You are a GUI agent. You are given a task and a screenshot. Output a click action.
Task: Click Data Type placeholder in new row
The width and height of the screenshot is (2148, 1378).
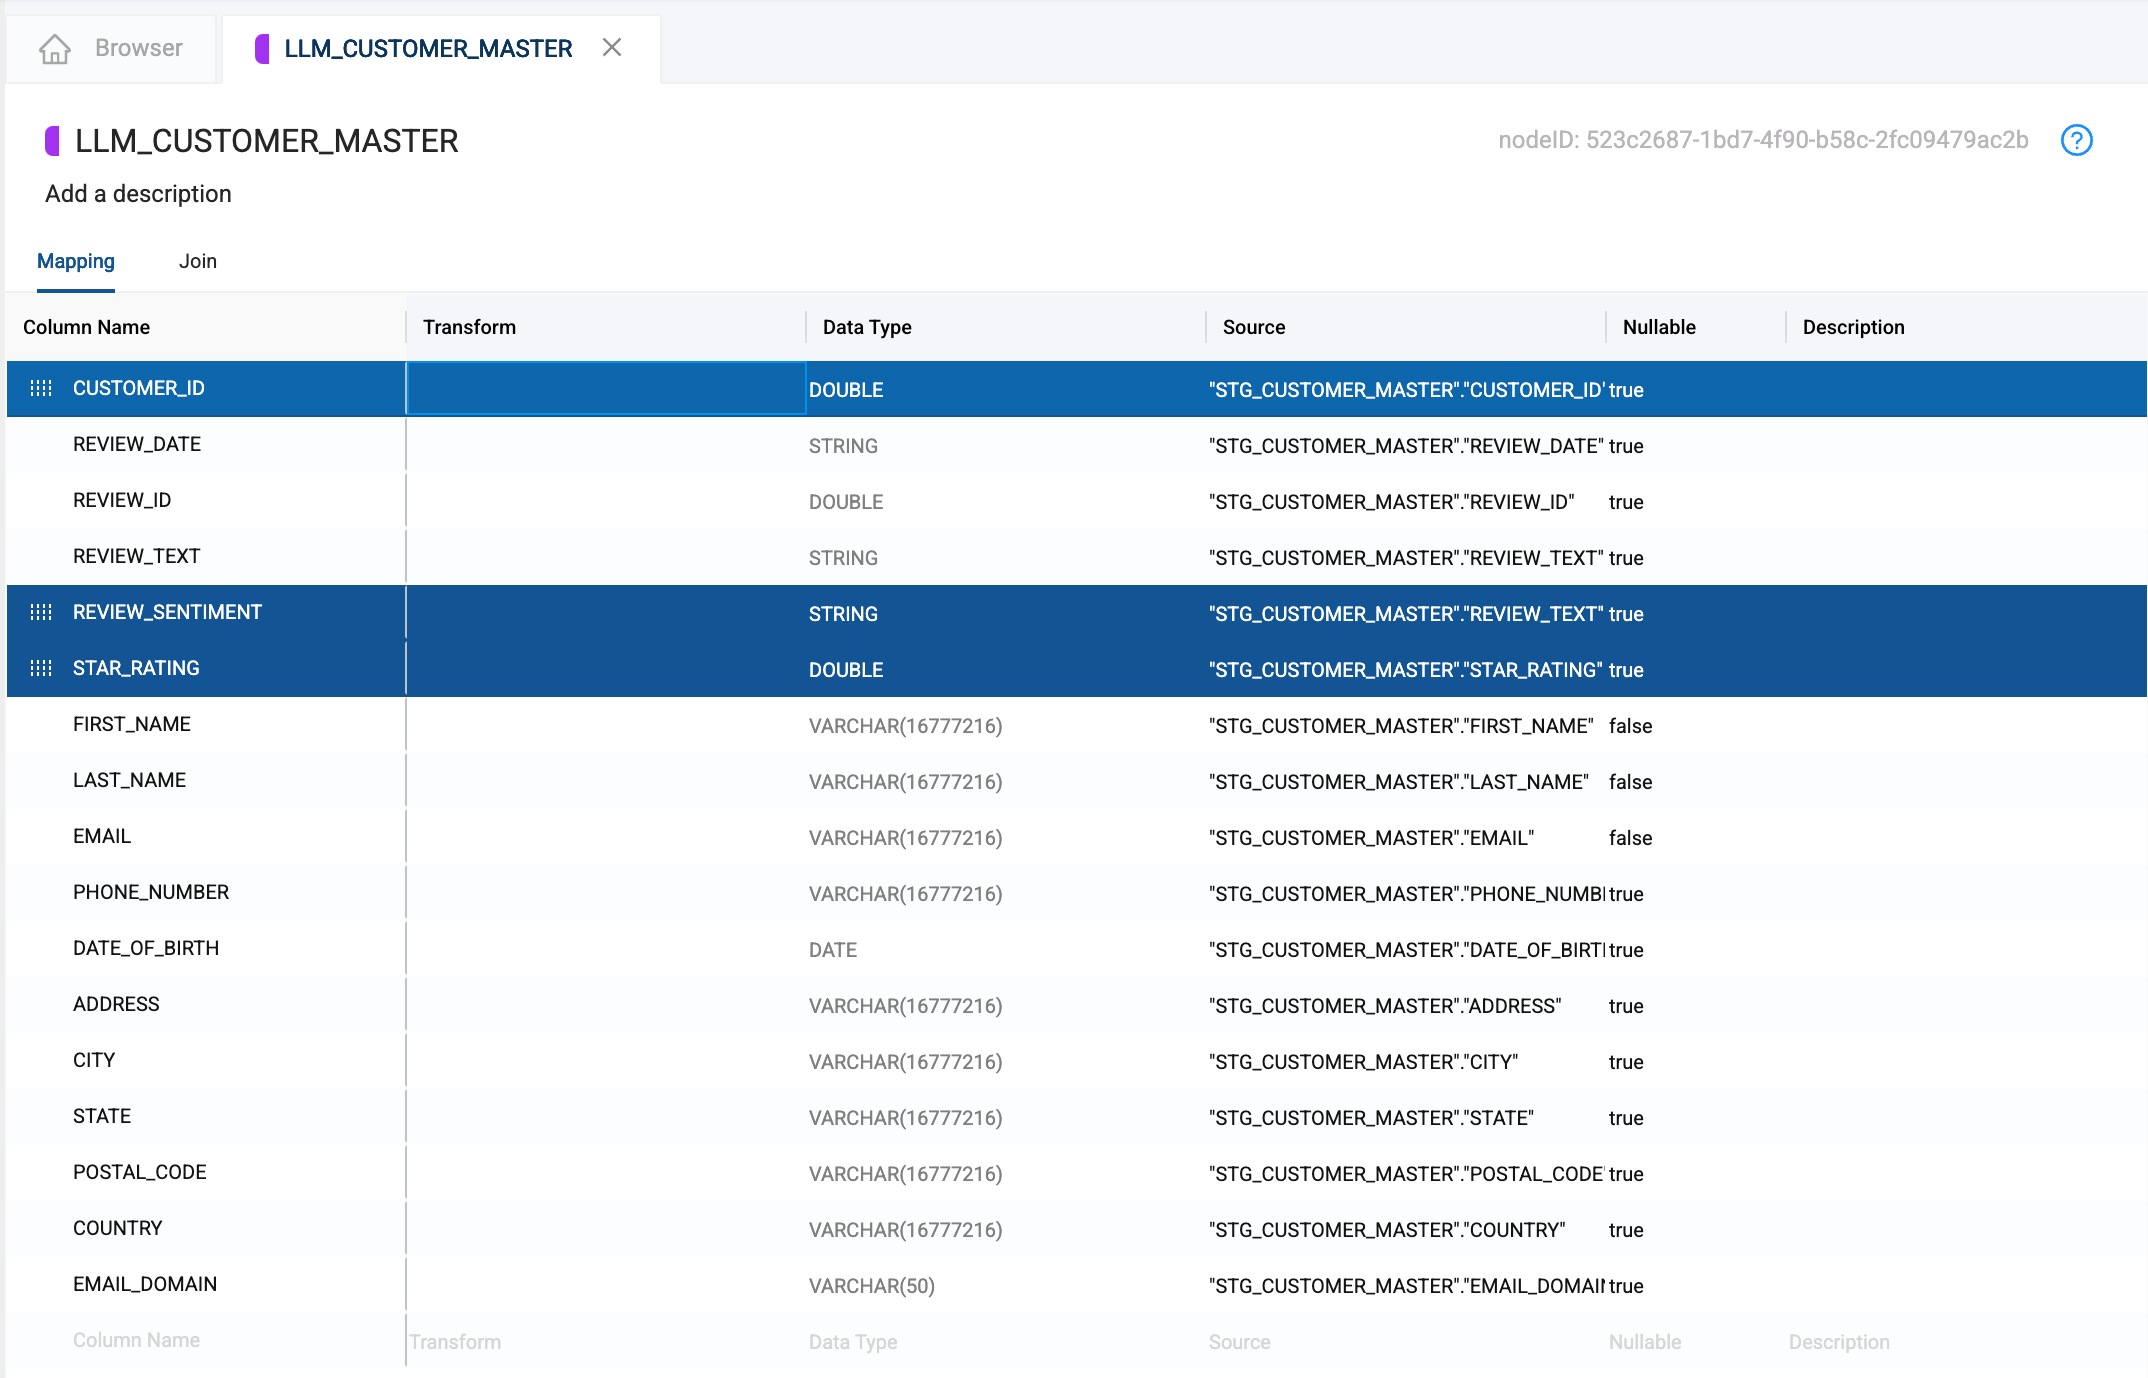(852, 1342)
